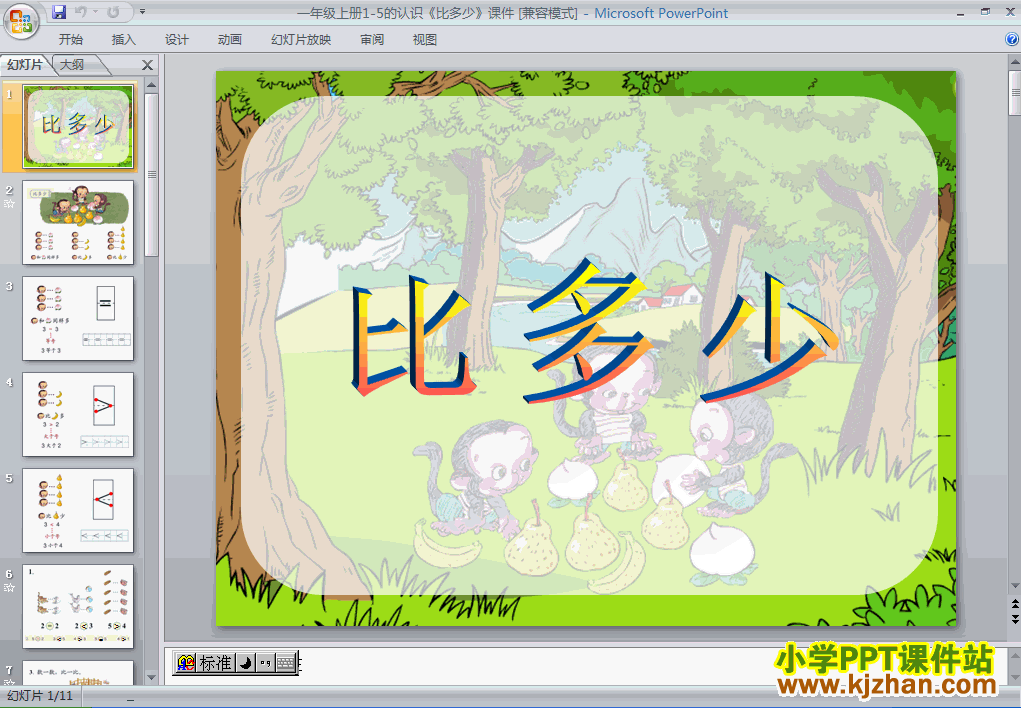Screen dimensions: 1021x708
Task: Click 幻灯片 1/11 status bar indicator
Action: coord(40,696)
